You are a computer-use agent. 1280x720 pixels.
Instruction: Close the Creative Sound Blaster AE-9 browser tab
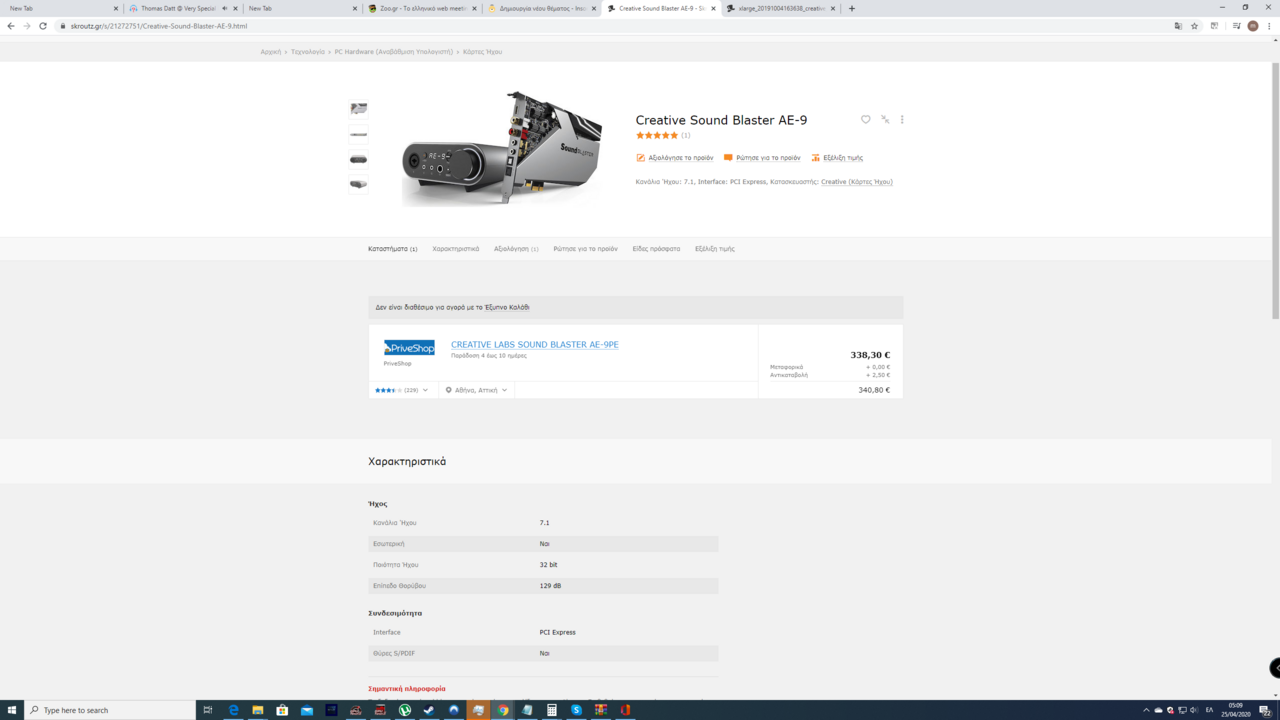tap(714, 8)
